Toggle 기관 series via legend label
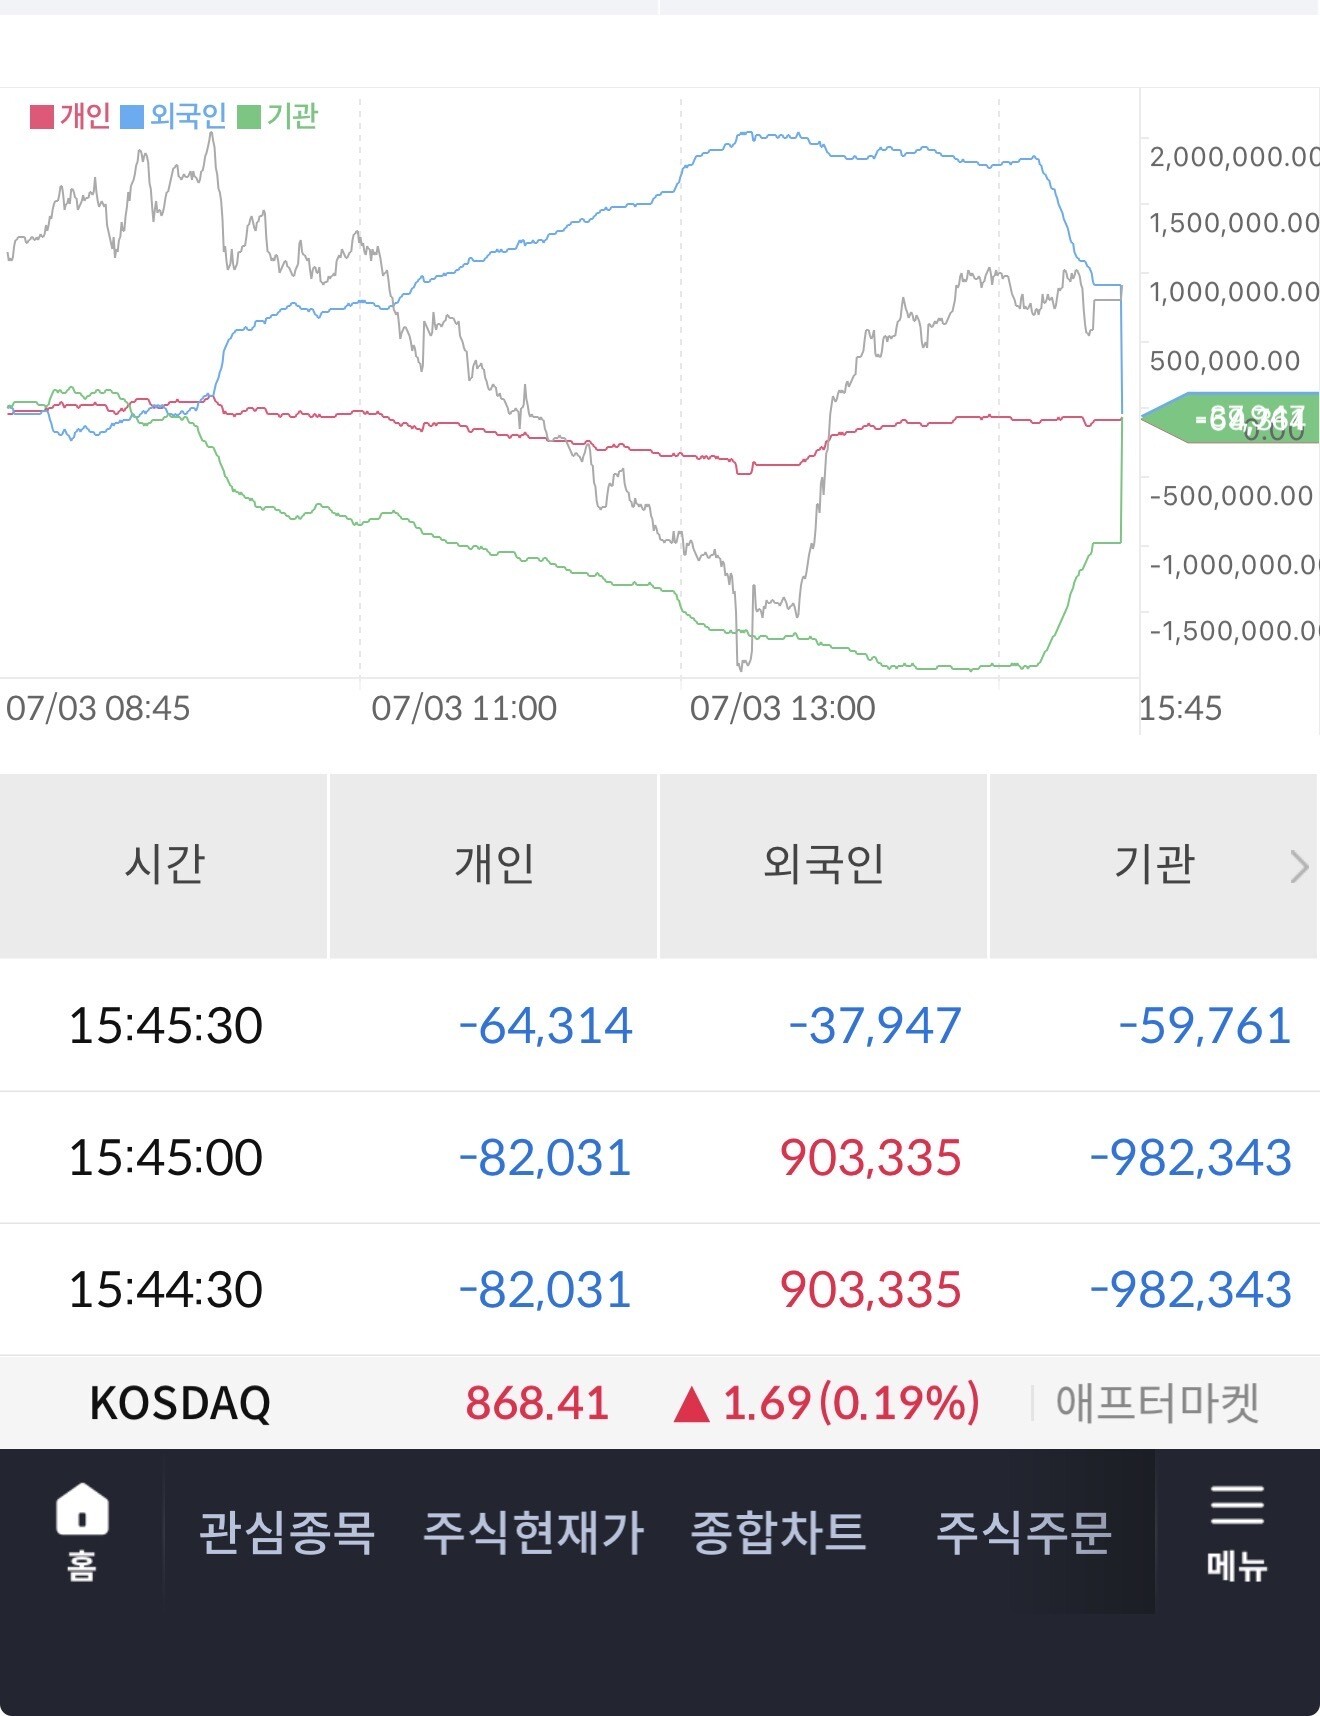This screenshot has width=1320, height=1716. [x=292, y=116]
